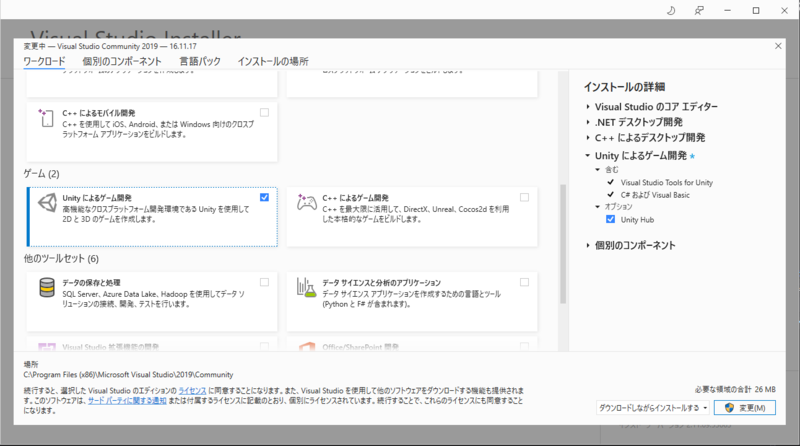Uncheck the Unity Hub option
This screenshot has height=446, width=800.
pyautogui.click(x=610, y=219)
